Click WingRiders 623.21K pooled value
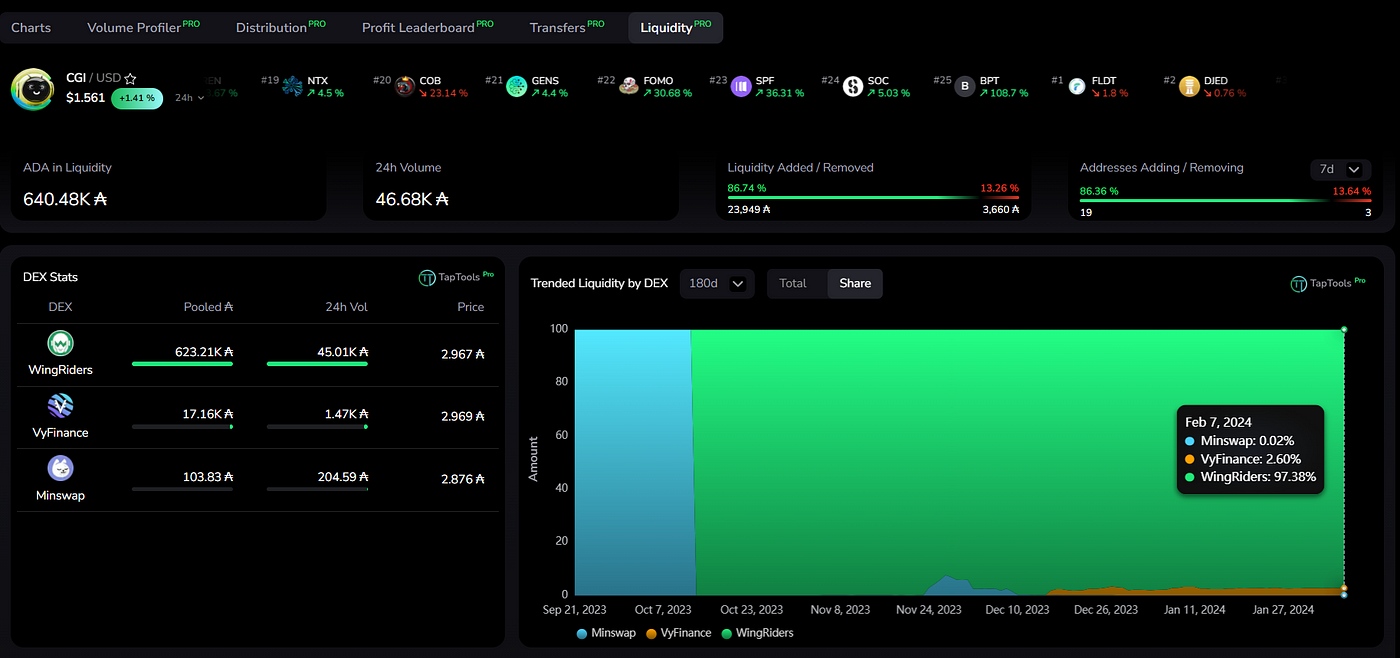 point(203,352)
